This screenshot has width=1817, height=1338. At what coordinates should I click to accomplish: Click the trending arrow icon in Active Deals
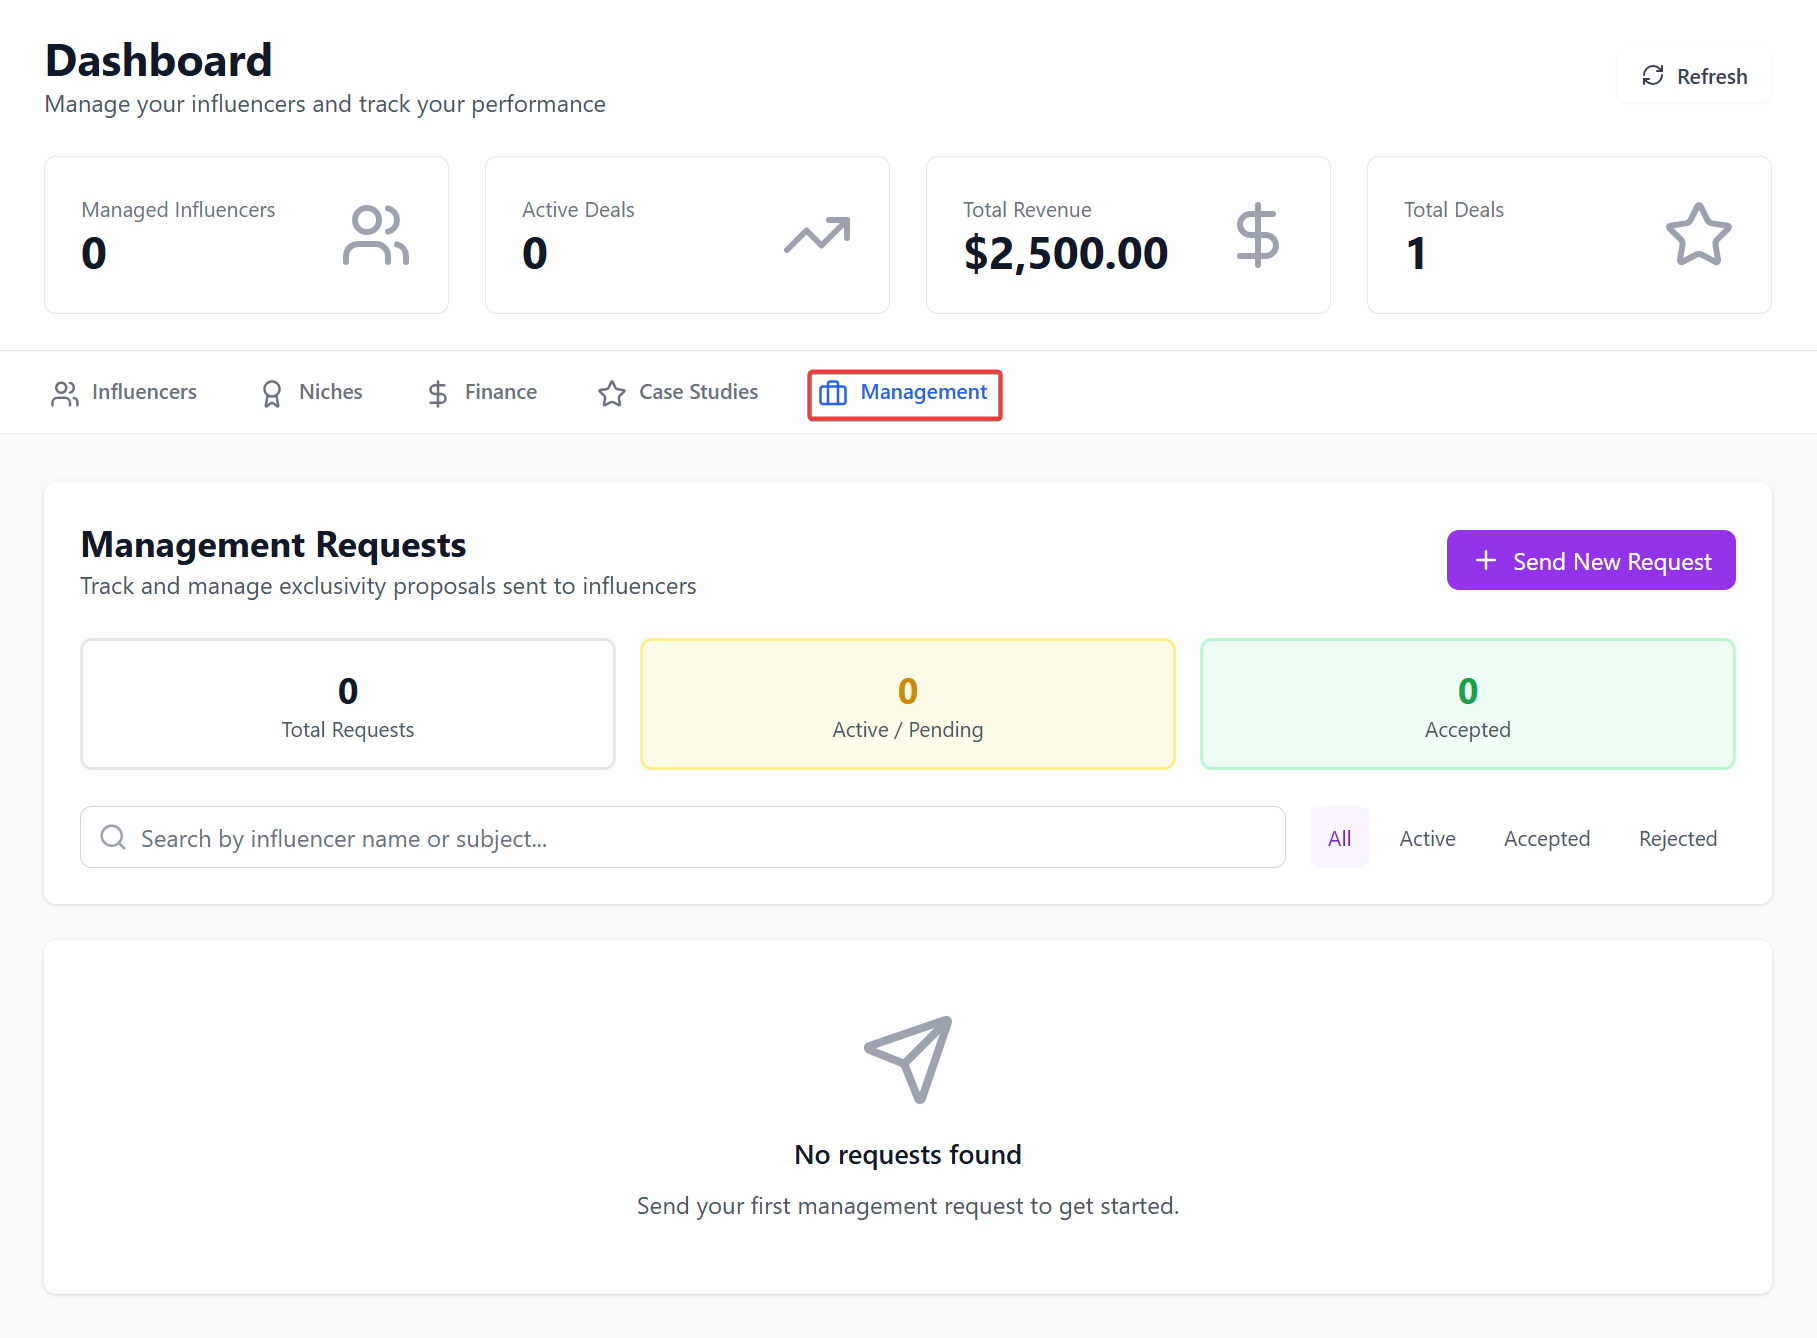click(x=817, y=235)
